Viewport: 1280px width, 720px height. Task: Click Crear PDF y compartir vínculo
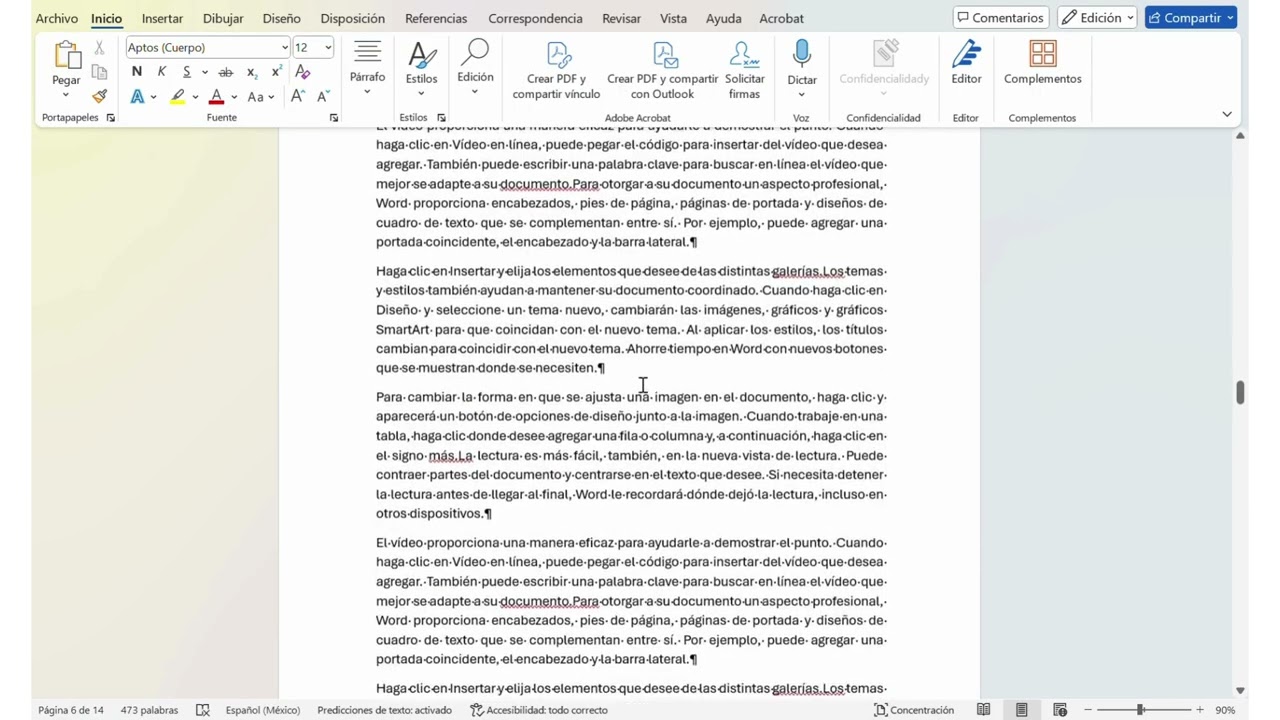(556, 70)
